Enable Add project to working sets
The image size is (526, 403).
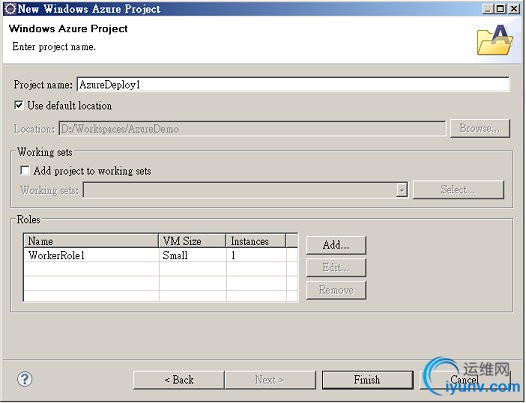tap(24, 170)
